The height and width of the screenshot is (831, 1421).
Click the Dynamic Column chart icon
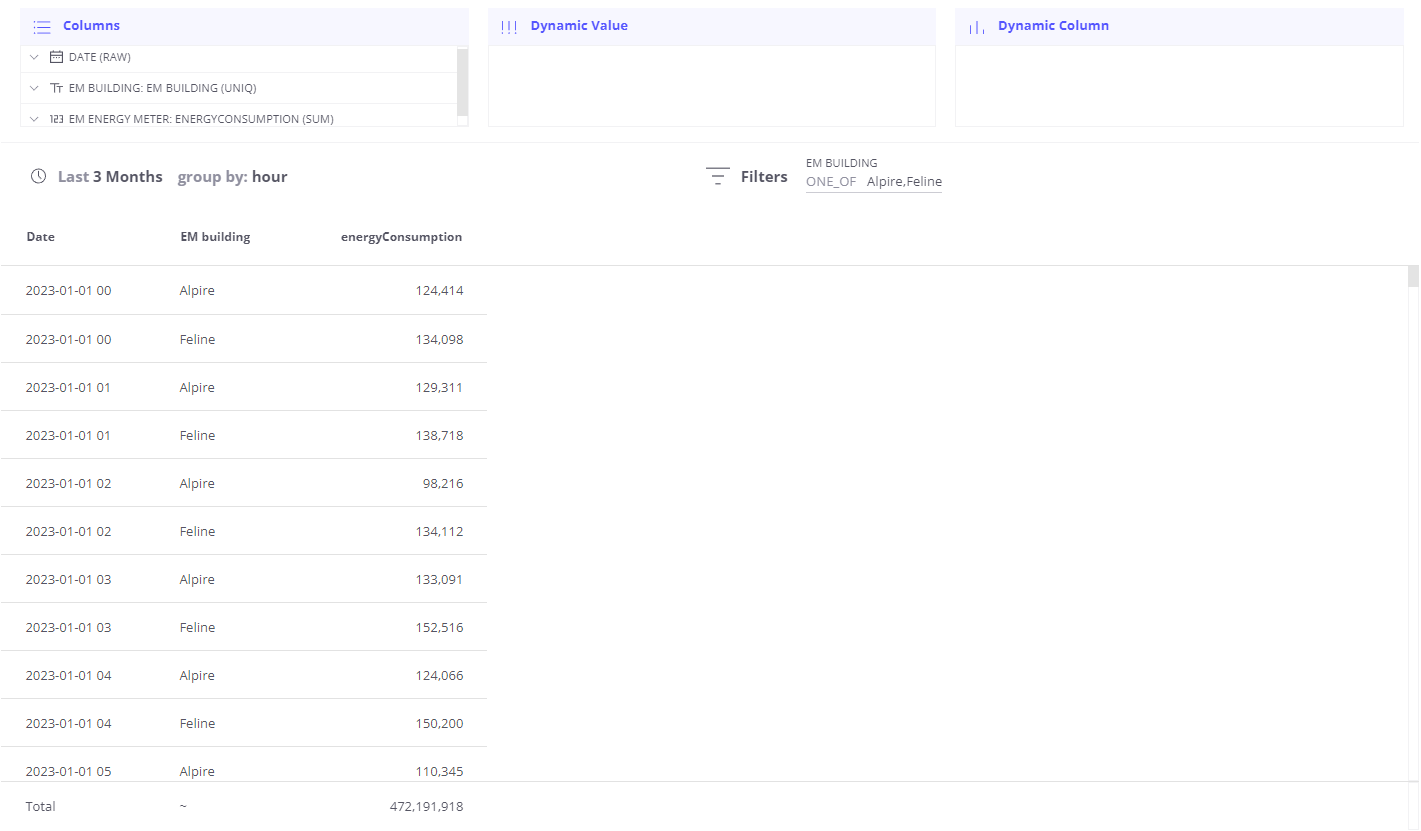(977, 27)
